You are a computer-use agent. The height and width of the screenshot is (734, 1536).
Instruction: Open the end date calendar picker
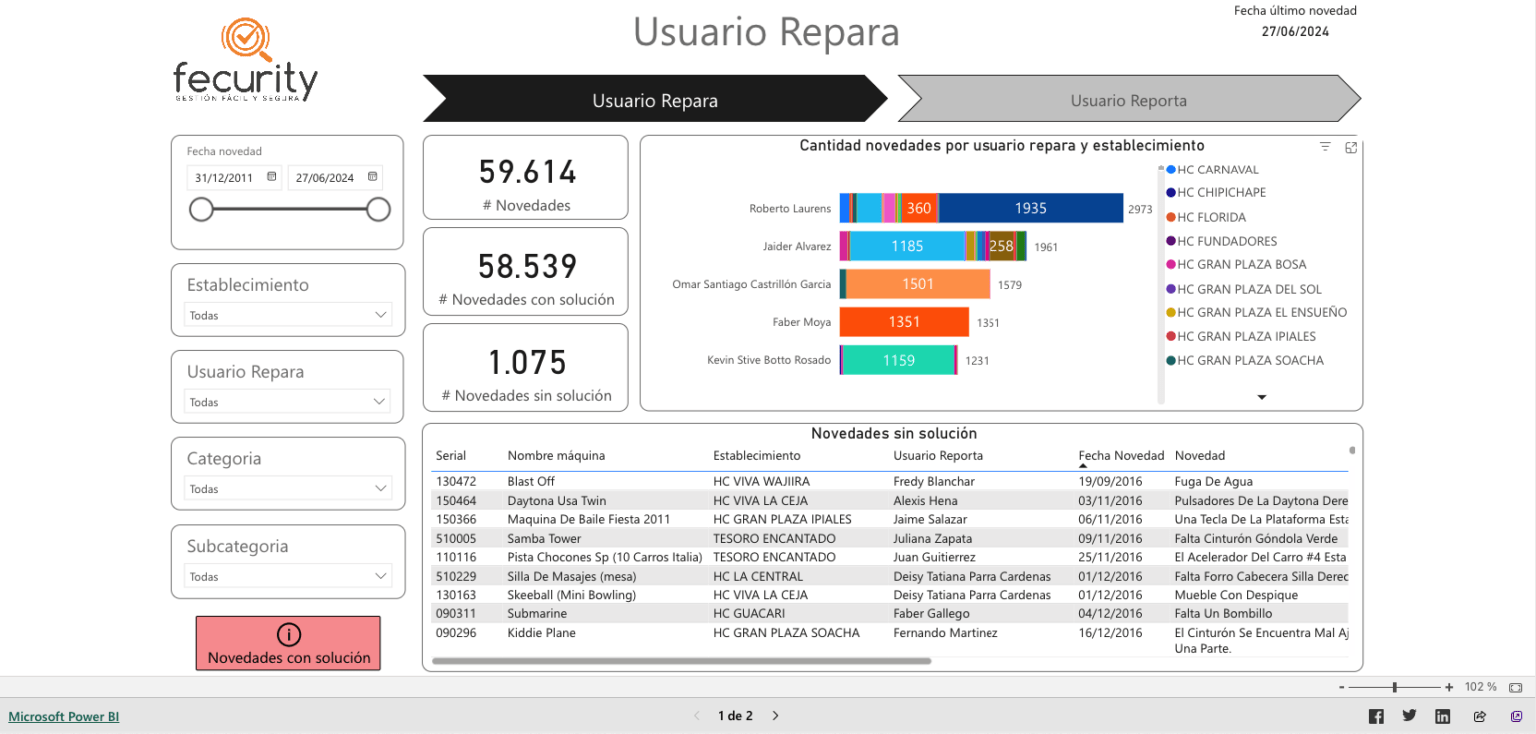372,177
